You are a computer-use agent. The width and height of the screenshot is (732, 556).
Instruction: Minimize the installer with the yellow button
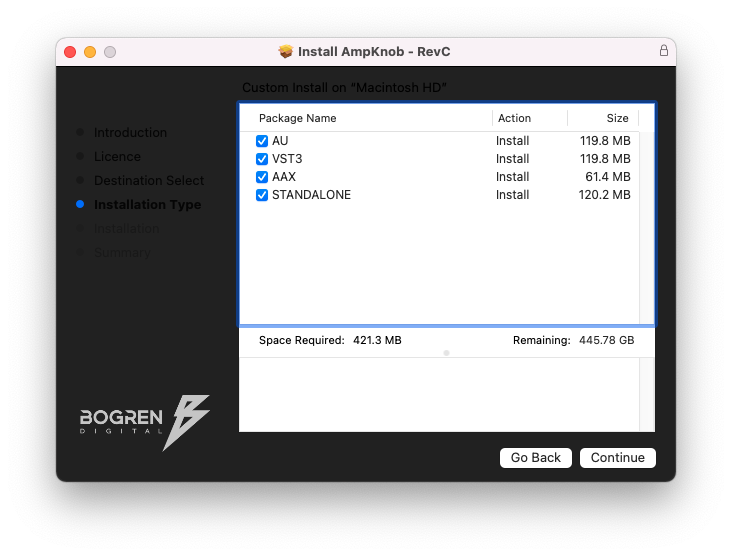click(90, 52)
